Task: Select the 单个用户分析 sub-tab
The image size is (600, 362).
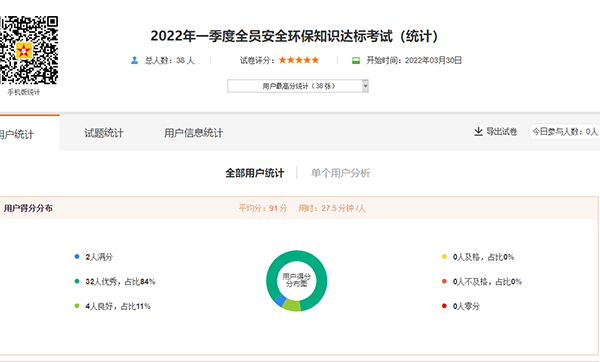Action: pos(341,173)
